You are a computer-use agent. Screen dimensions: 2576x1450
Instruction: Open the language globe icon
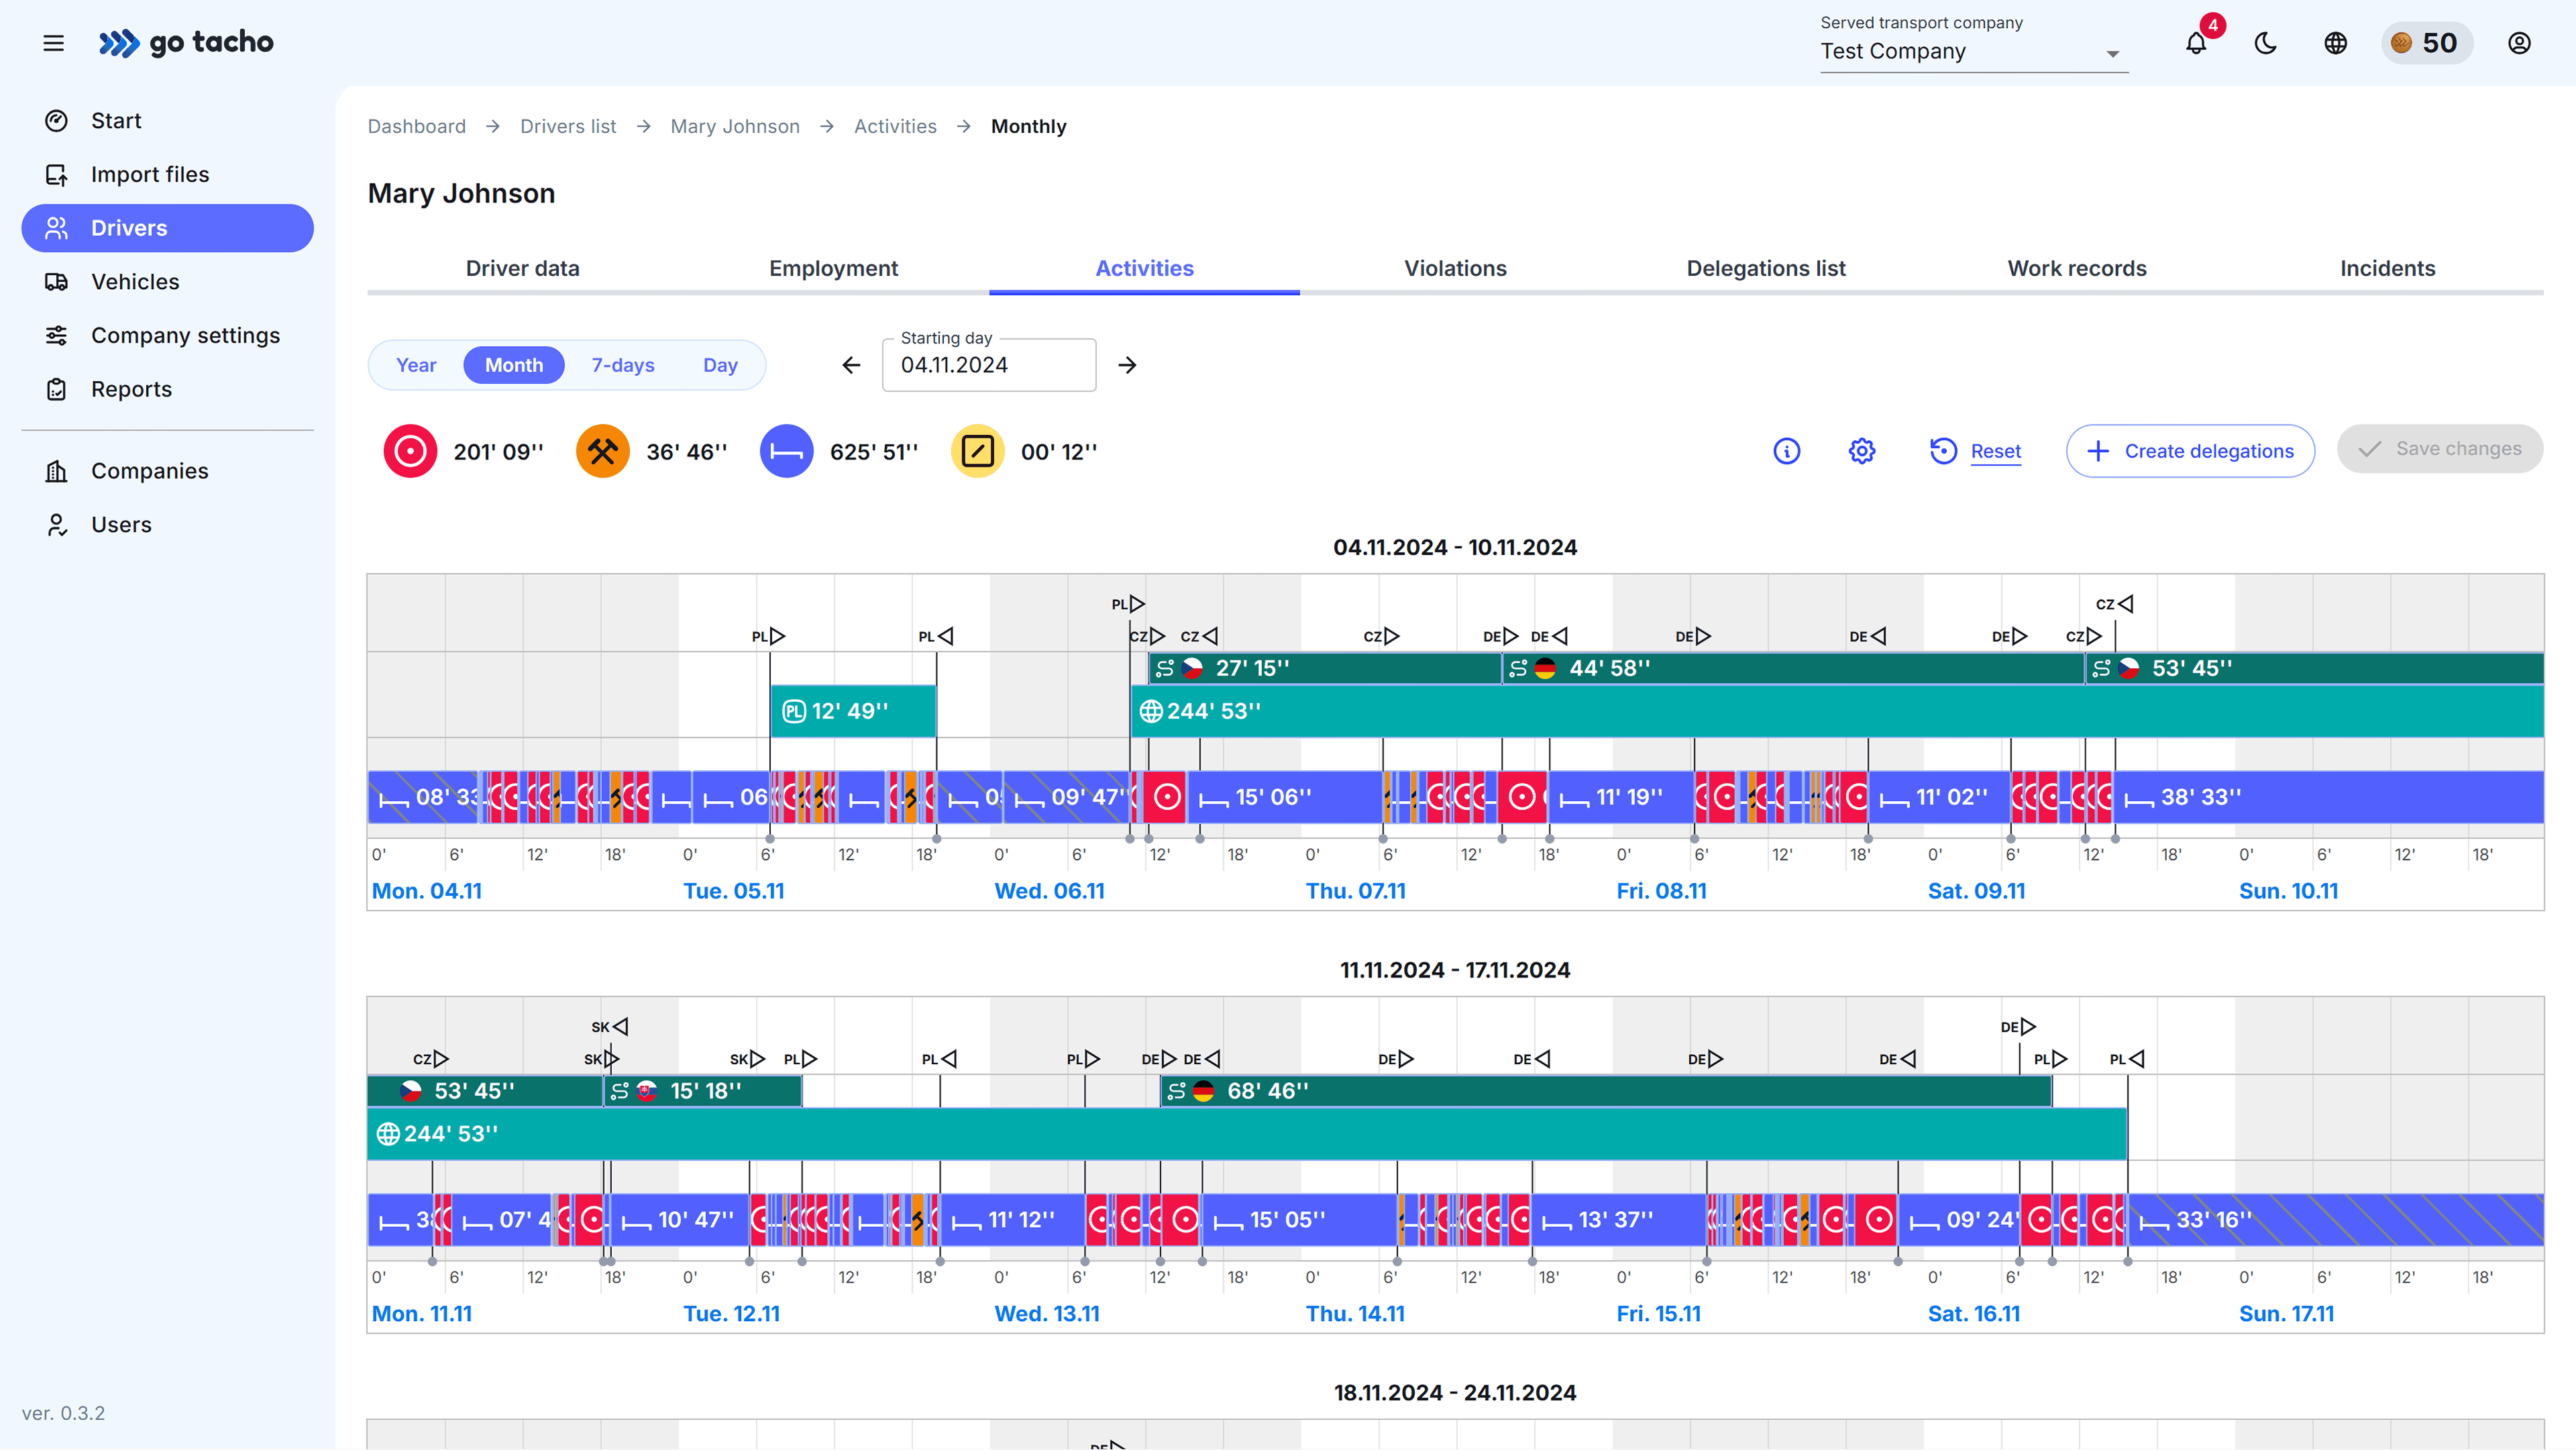tap(2335, 43)
